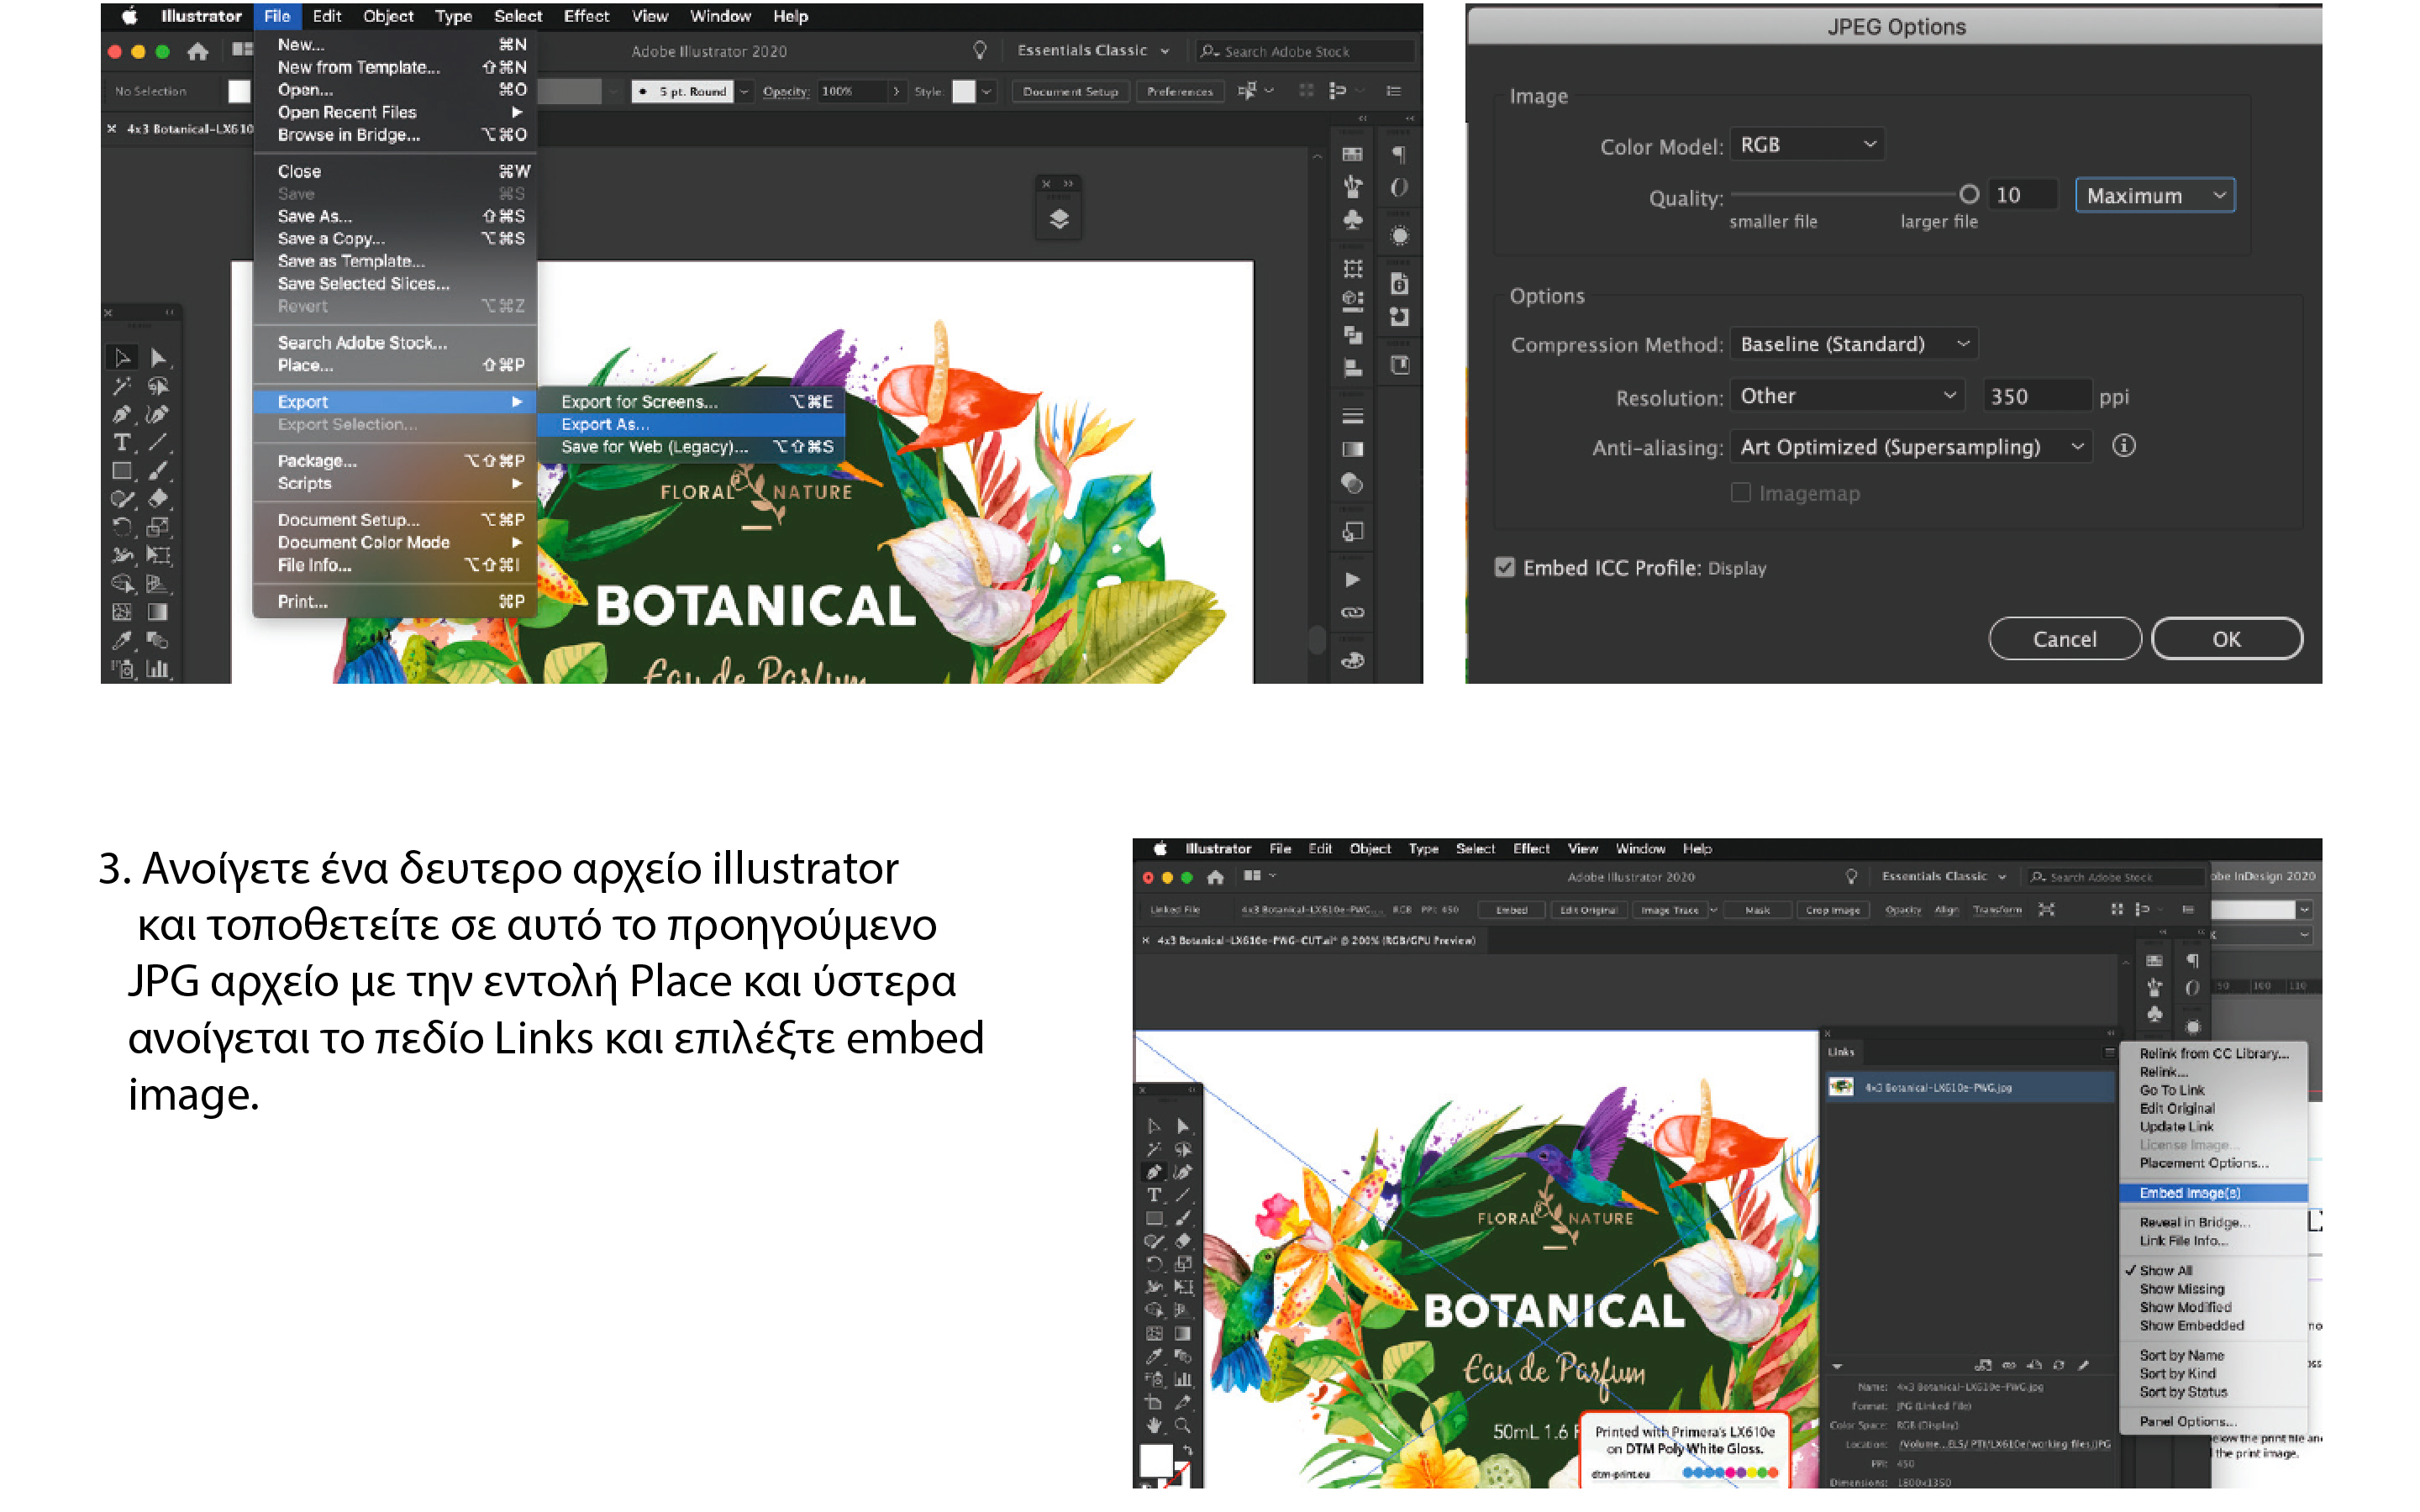Click the white Fill swatch in Links-panel toolbox
The image size is (2420, 1512).
click(x=1157, y=1461)
